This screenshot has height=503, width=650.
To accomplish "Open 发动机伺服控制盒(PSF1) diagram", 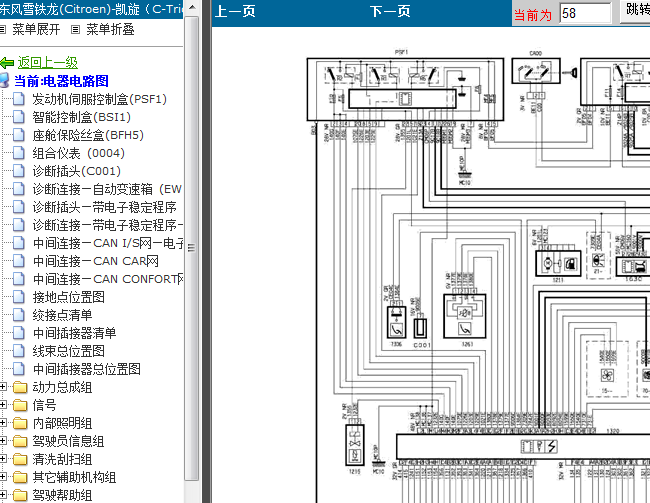I will tap(99, 99).
